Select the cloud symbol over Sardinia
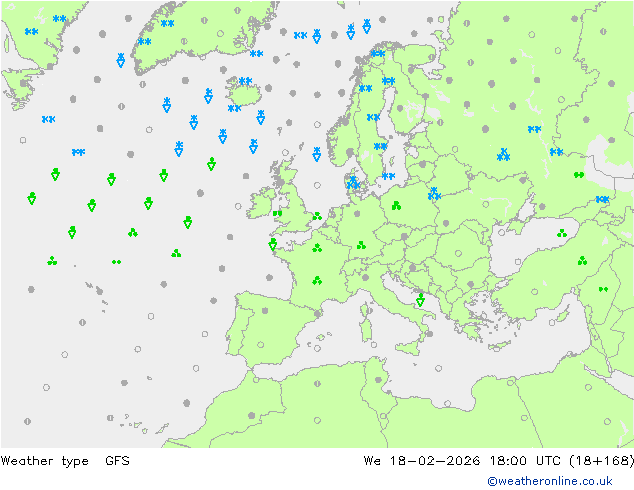The width and height of the screenshot is (634, 490). point(370,311)
